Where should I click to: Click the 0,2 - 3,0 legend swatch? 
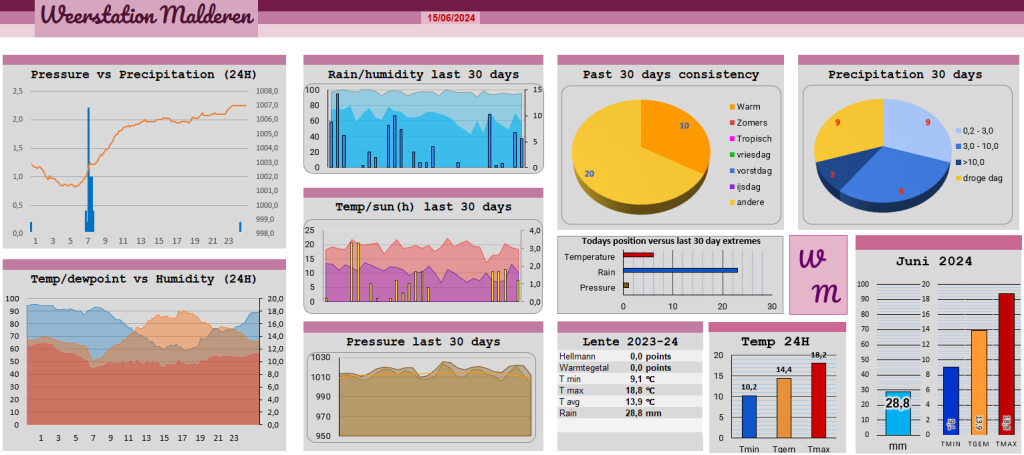click(956, 131)
